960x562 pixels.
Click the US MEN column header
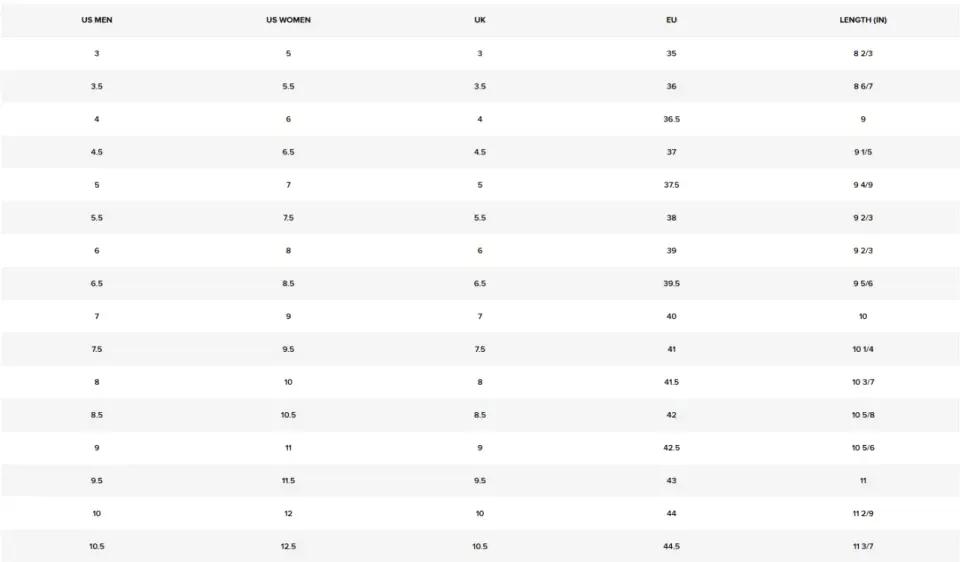[x=97, y=20]
